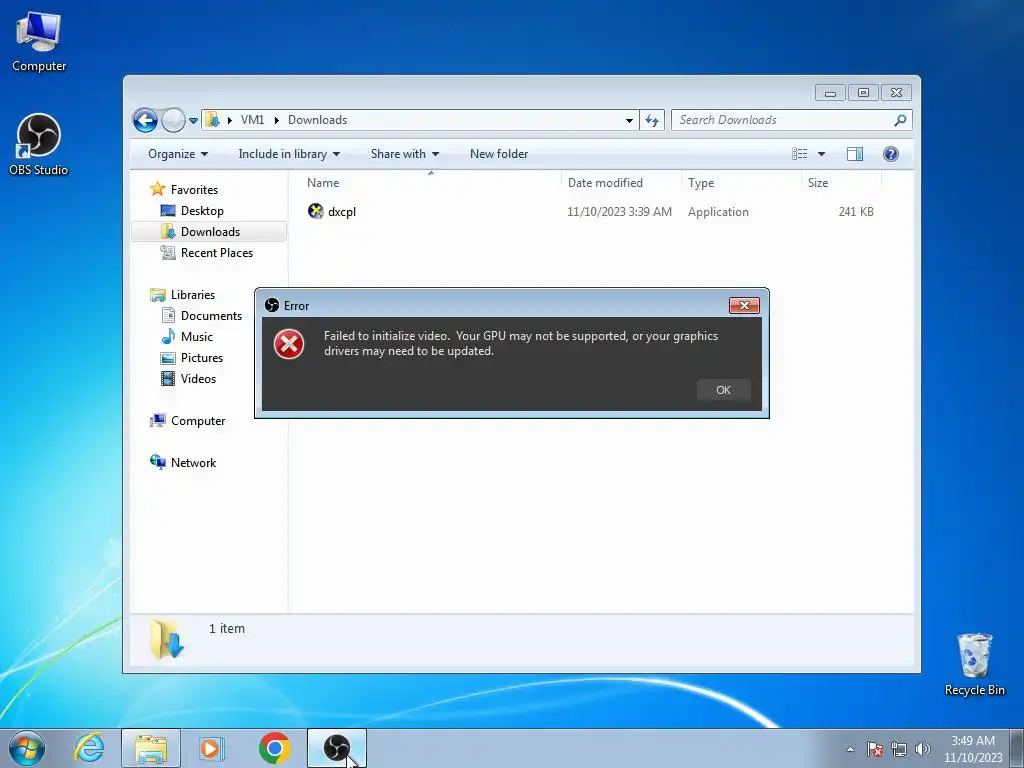Select Favorites in the navigation pane
Screen dimensions: 1024x768
coord(184,190)
